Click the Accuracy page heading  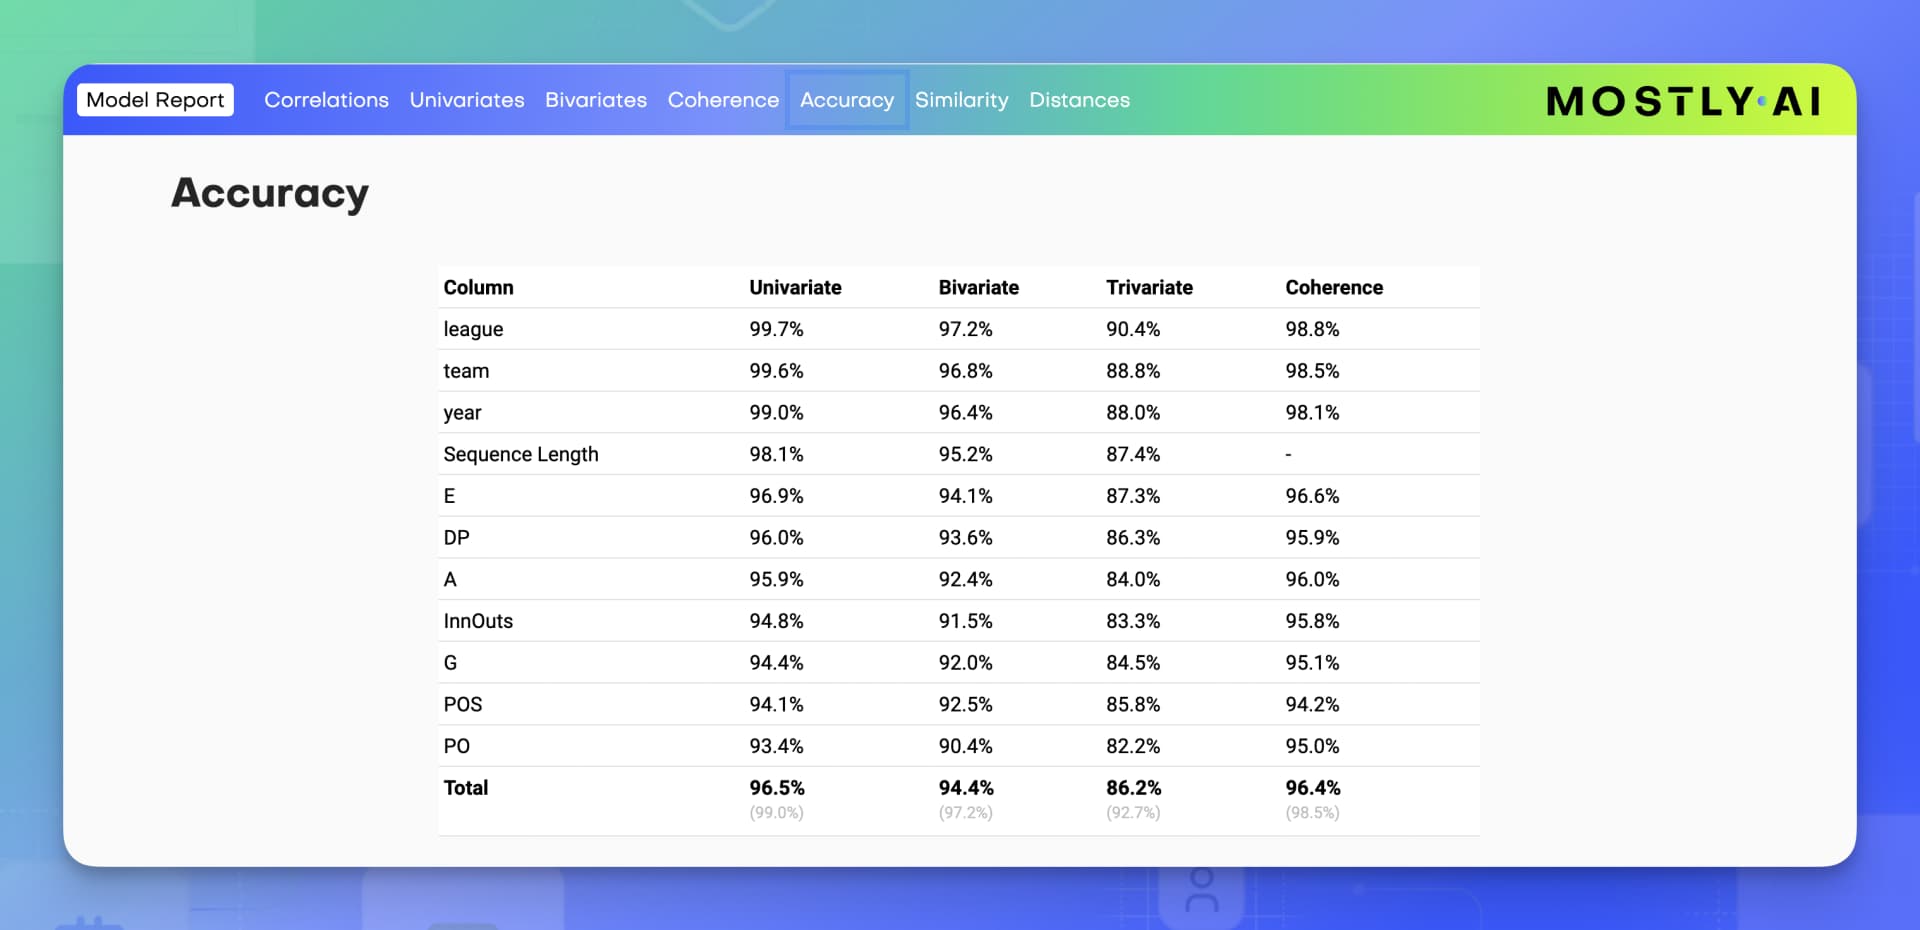pos(269,194)
